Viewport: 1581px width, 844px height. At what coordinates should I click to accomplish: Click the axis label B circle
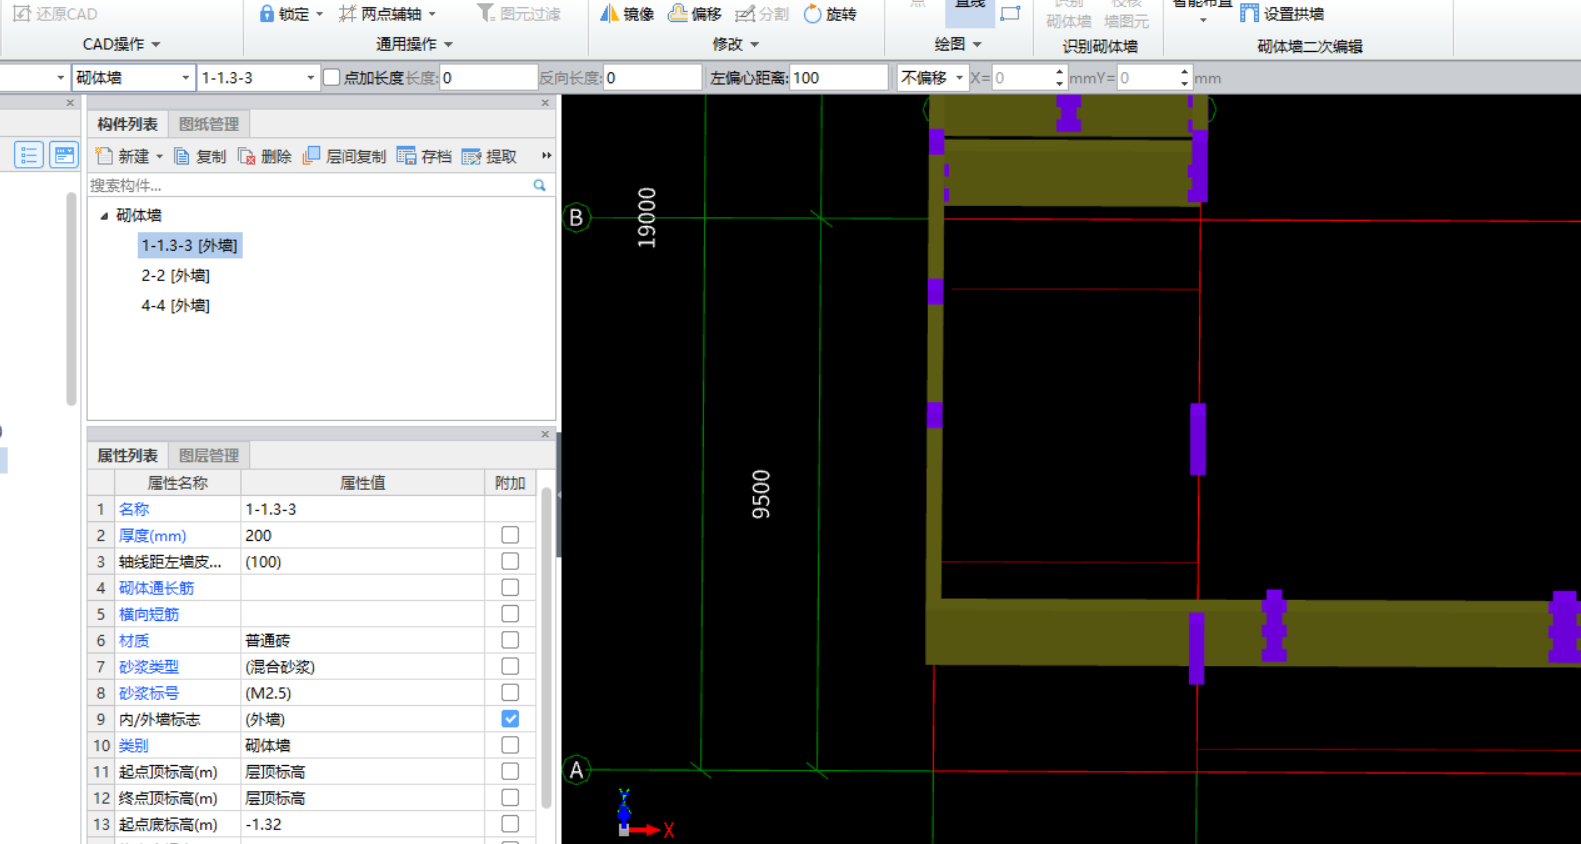(576, 218)
